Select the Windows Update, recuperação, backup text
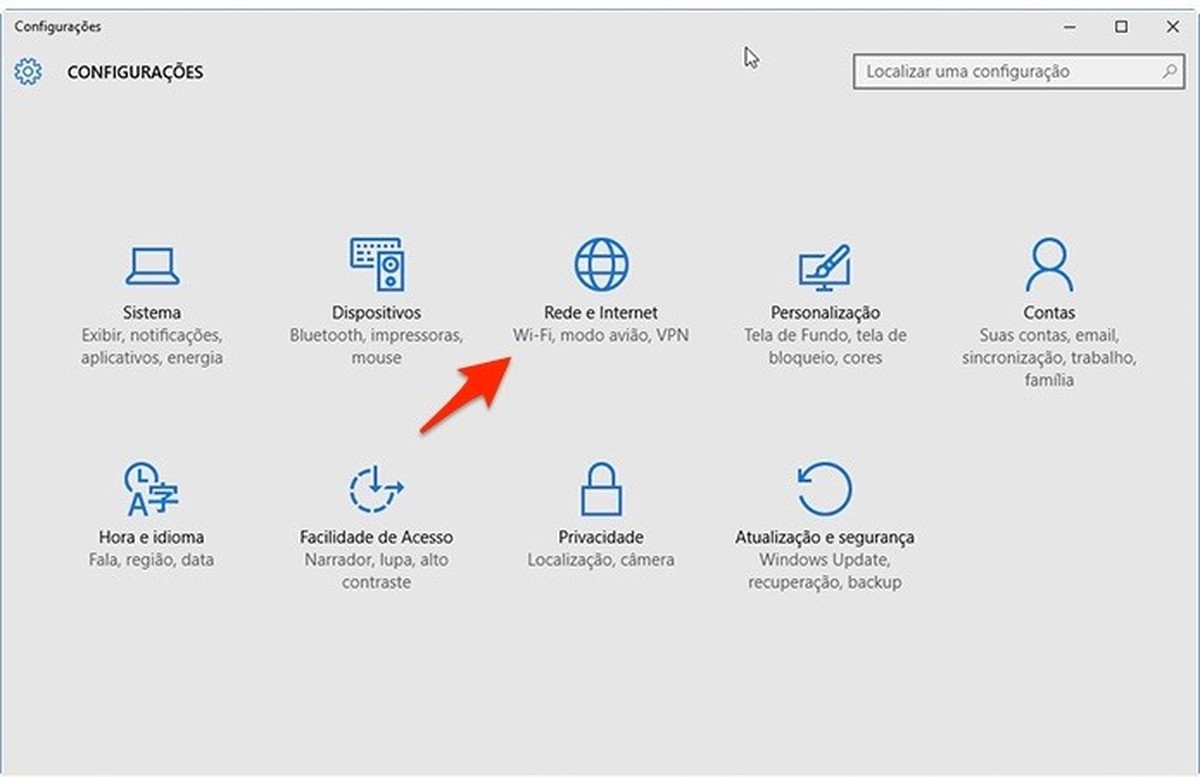 pyautogui.click(x=824, y=571)
